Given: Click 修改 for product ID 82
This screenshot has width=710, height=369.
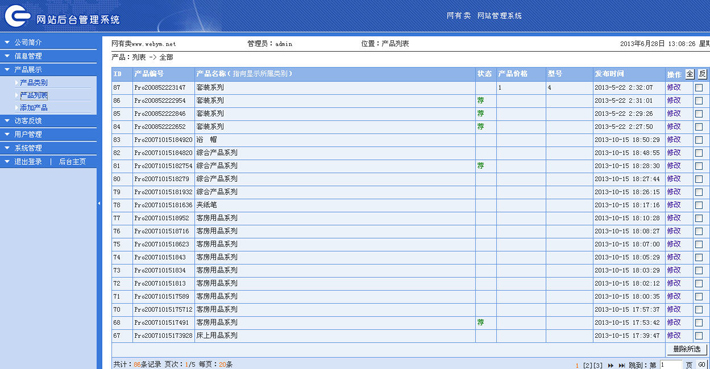Looking at the screenshot, I should click(674, 153).
